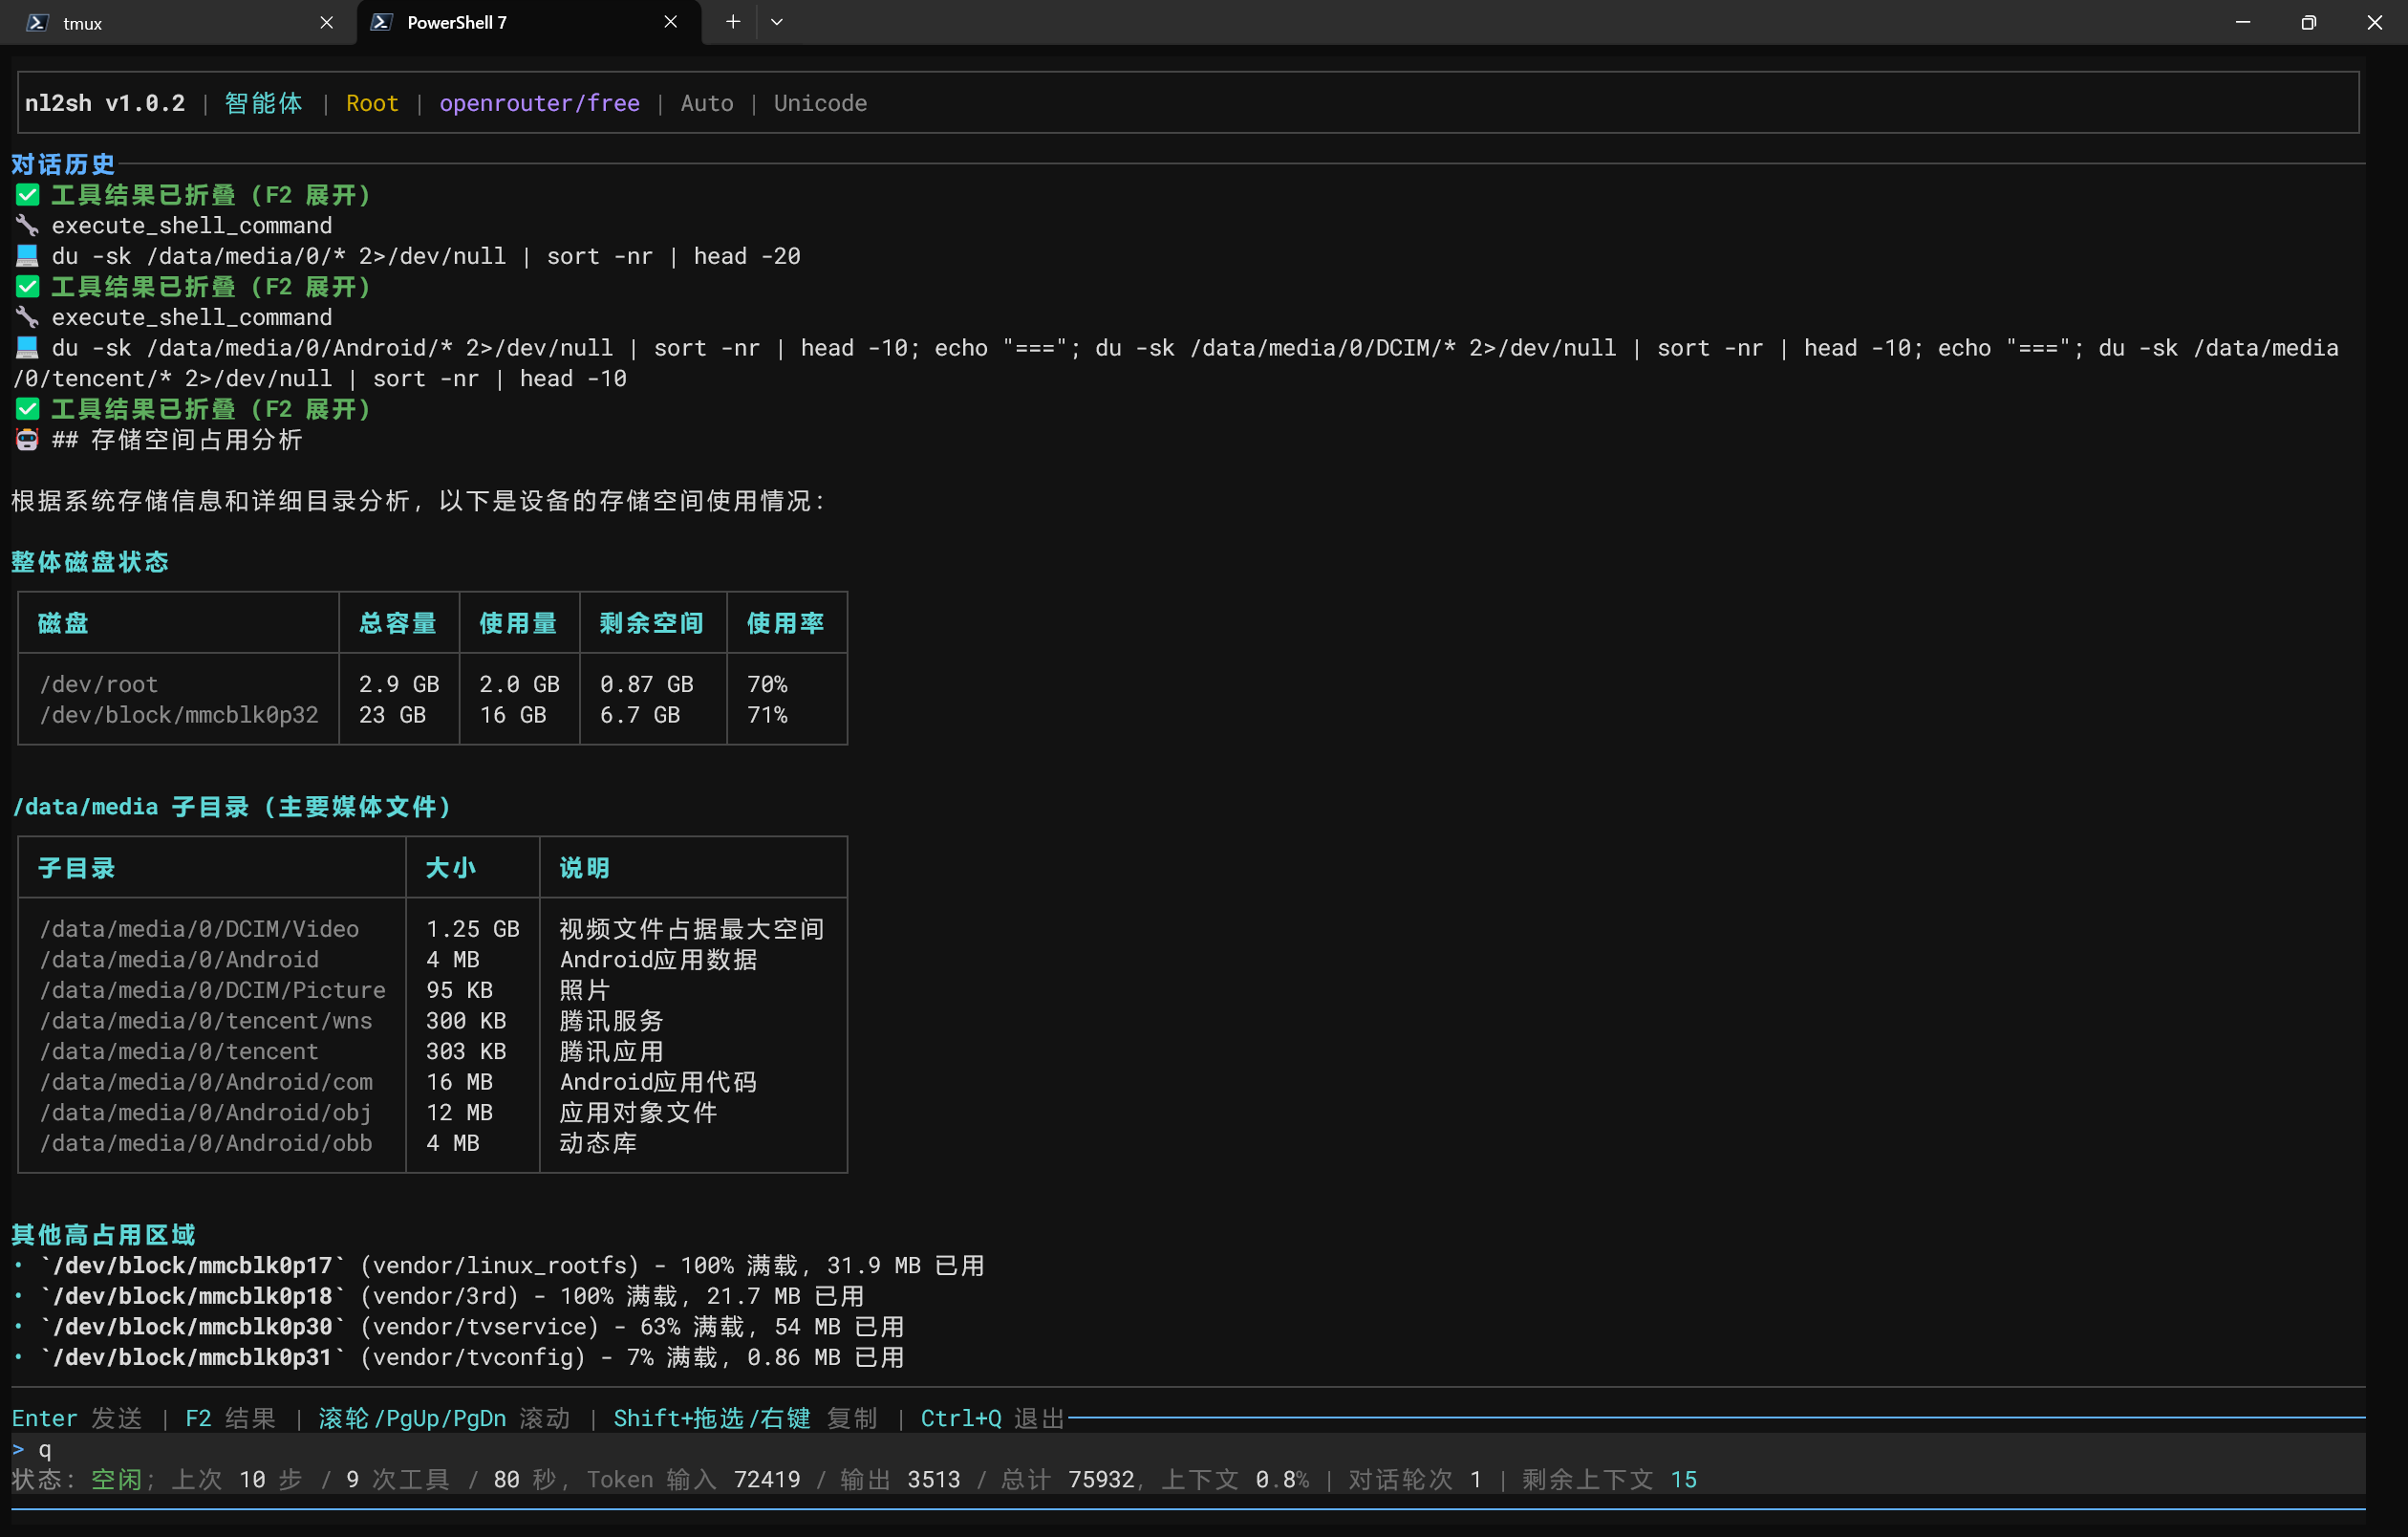Click the /dev/block/mmcblk0p31 bullet line
The height and width of the screenshot is (1537, 2408).
(458, 1357)
